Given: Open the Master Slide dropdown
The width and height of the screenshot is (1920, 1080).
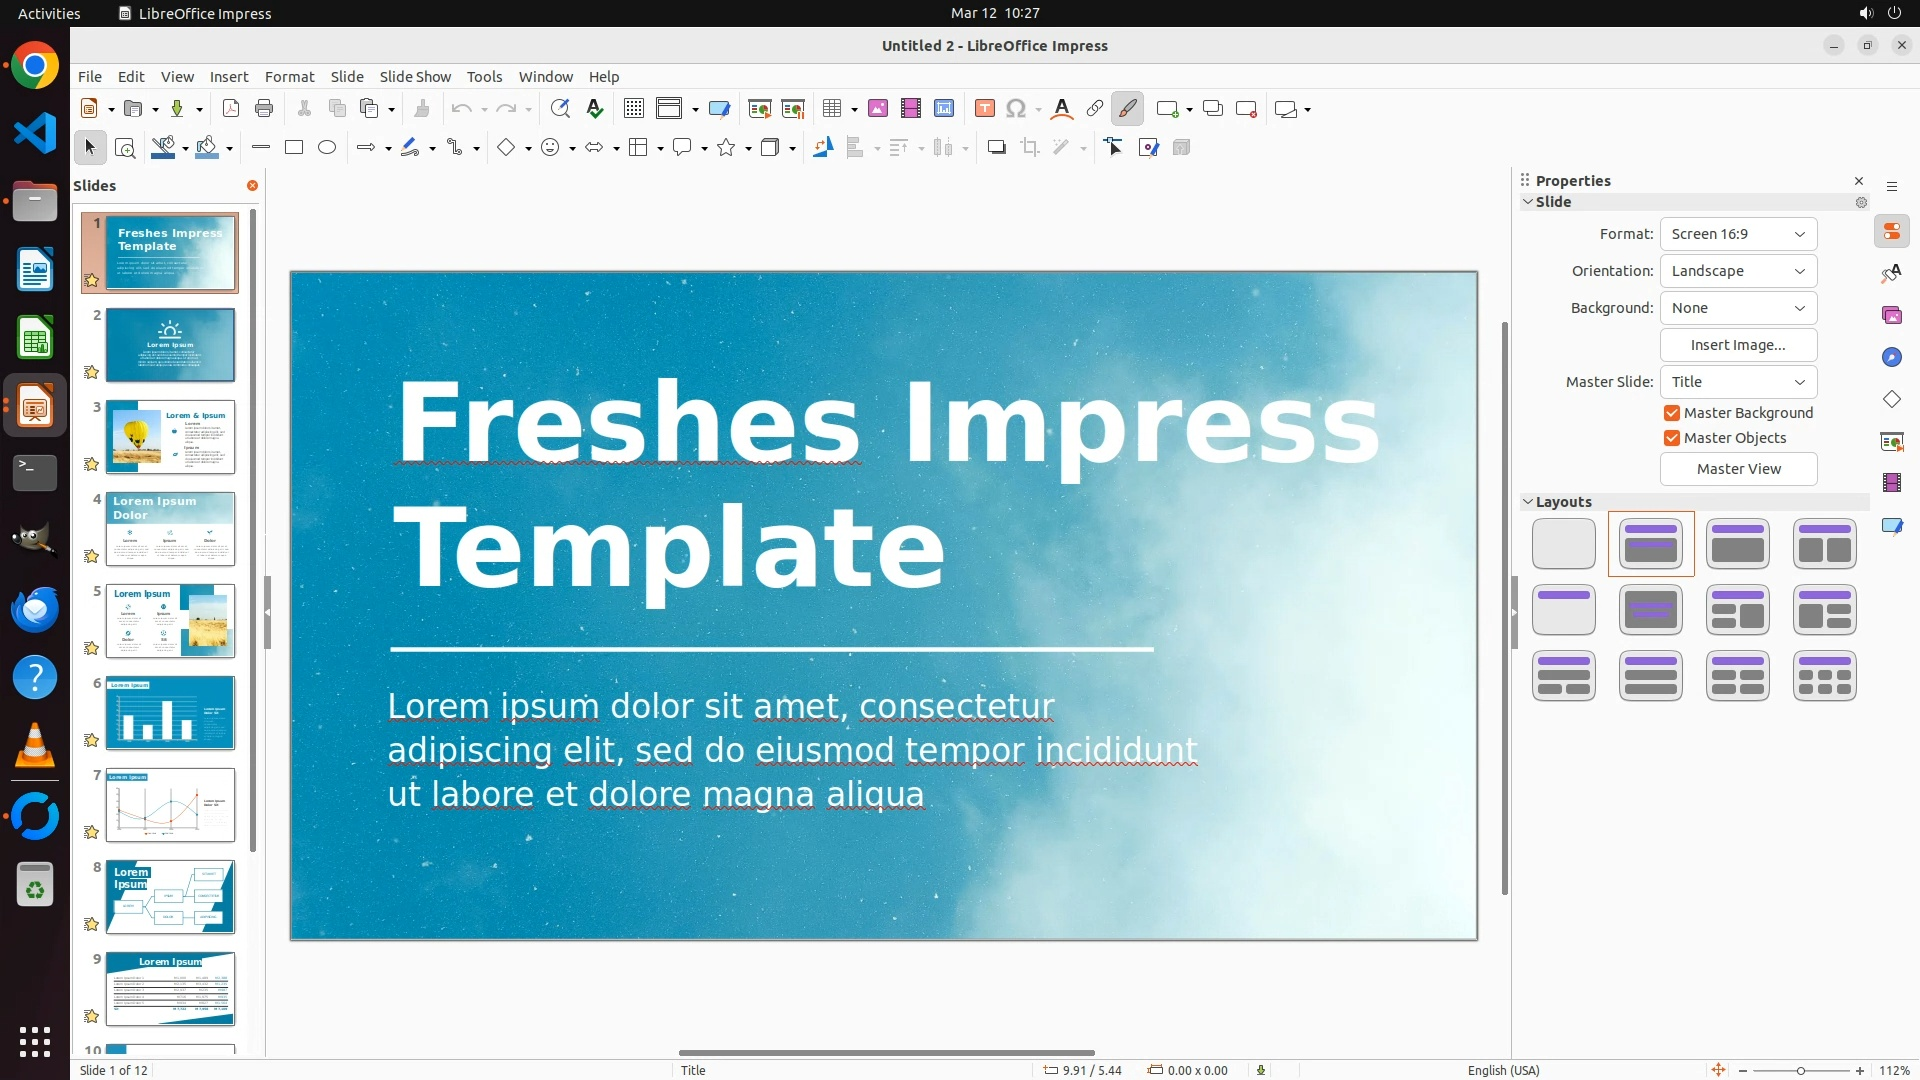Looking at the screenshot, I should tap(1738, 382).
